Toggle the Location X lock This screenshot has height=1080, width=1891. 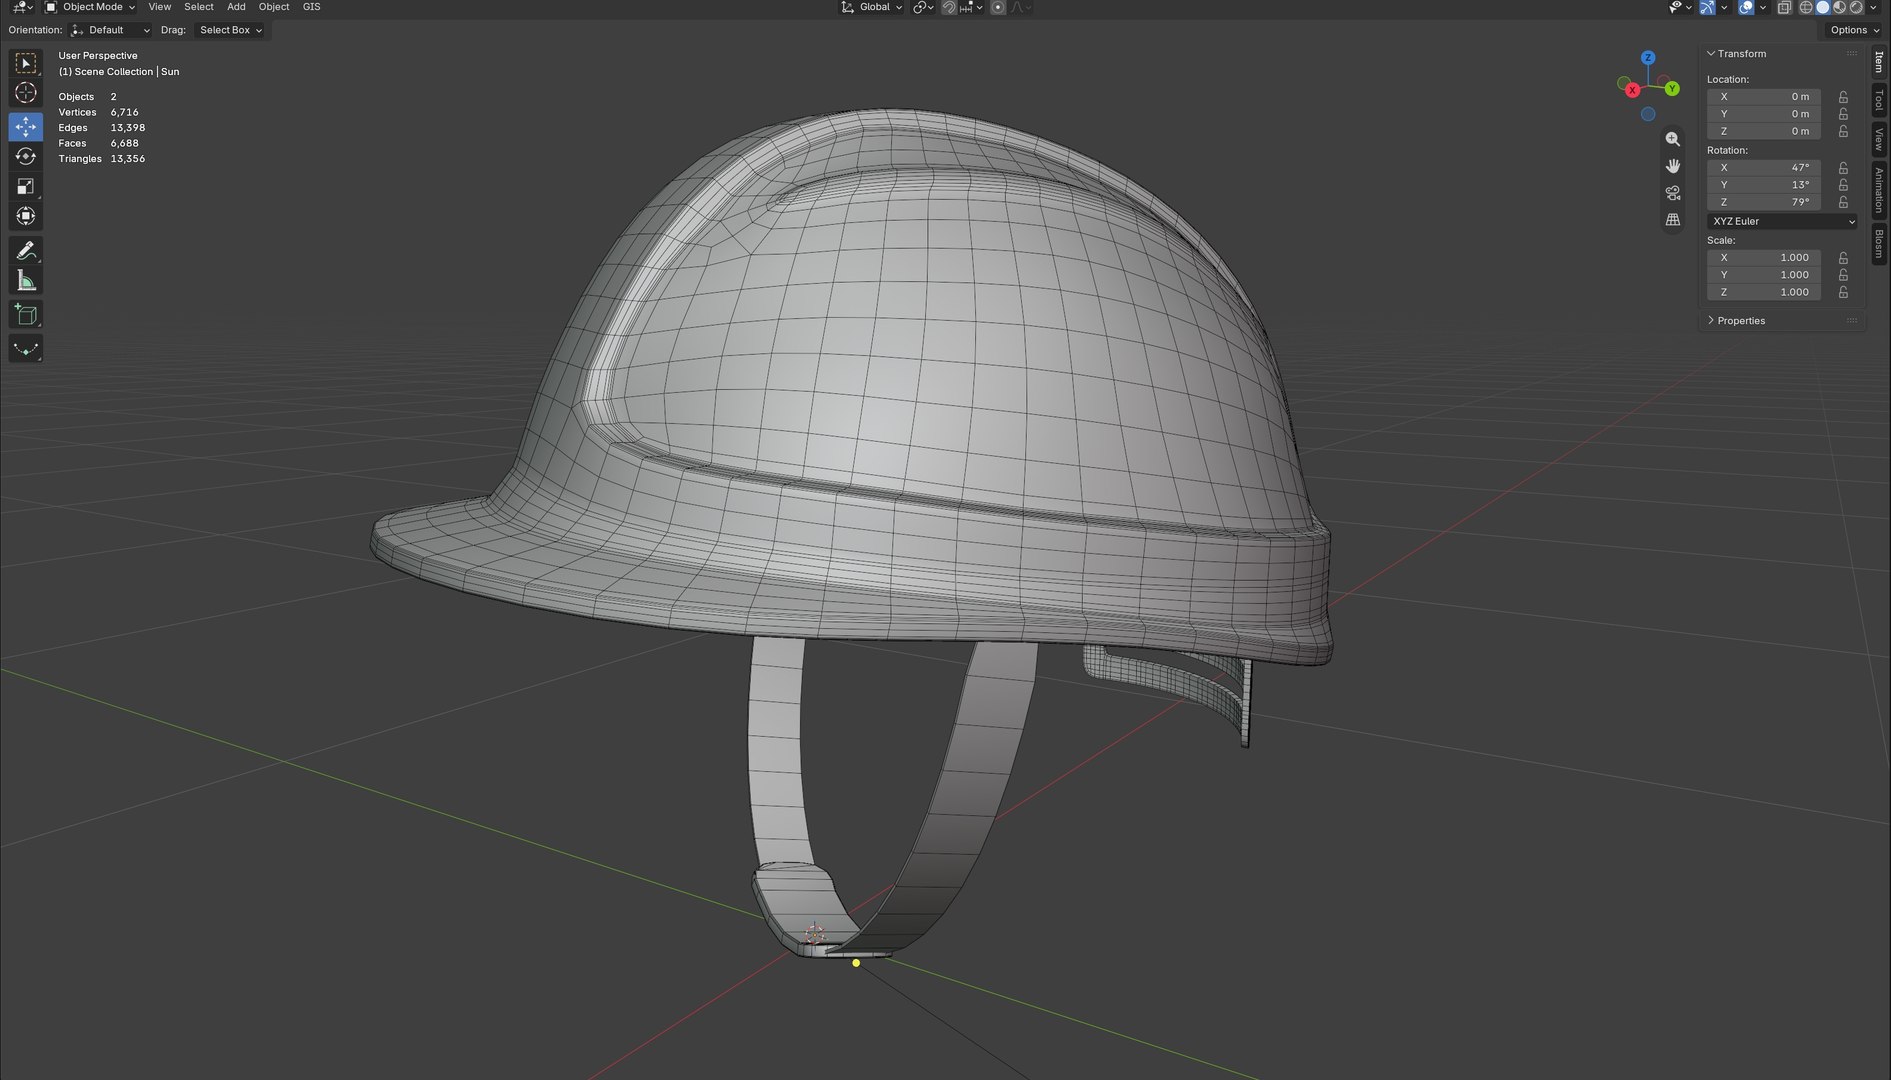[x=1843, y=97]
